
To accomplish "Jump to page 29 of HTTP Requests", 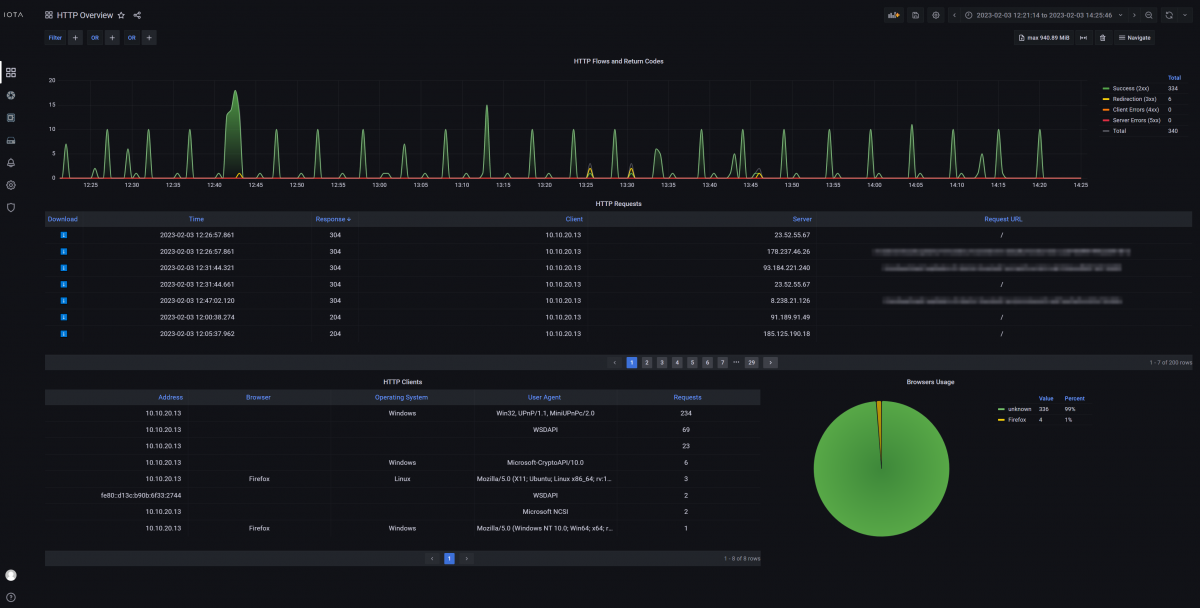I will point(751,362).
